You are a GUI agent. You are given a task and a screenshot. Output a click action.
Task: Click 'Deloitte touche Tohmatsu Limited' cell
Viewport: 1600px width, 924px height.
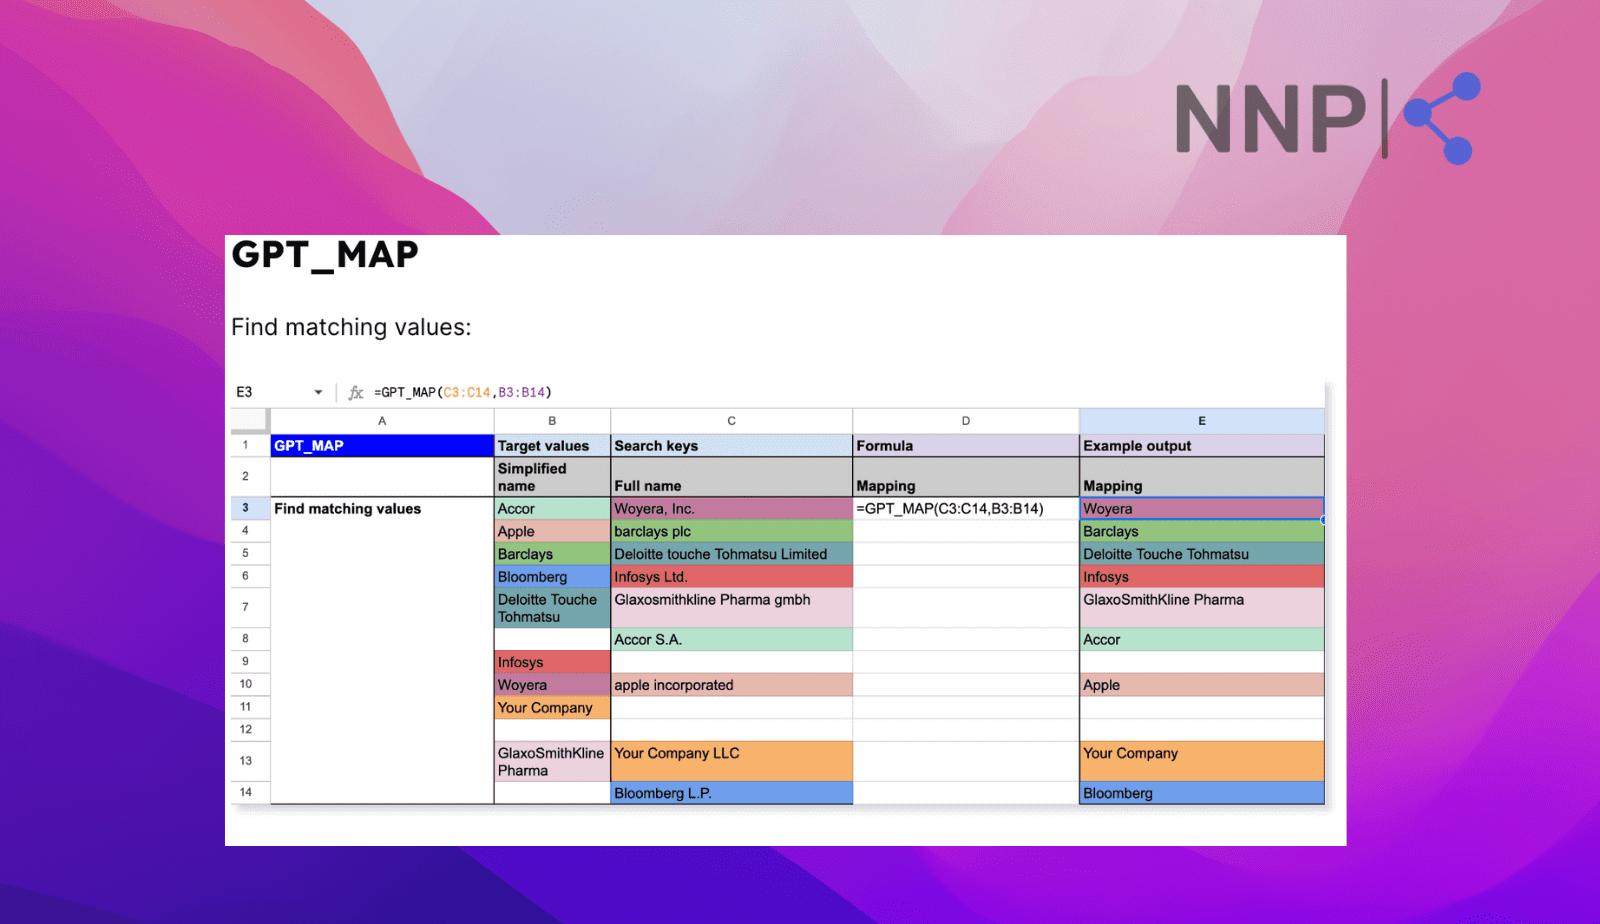[x=731, y=554]
